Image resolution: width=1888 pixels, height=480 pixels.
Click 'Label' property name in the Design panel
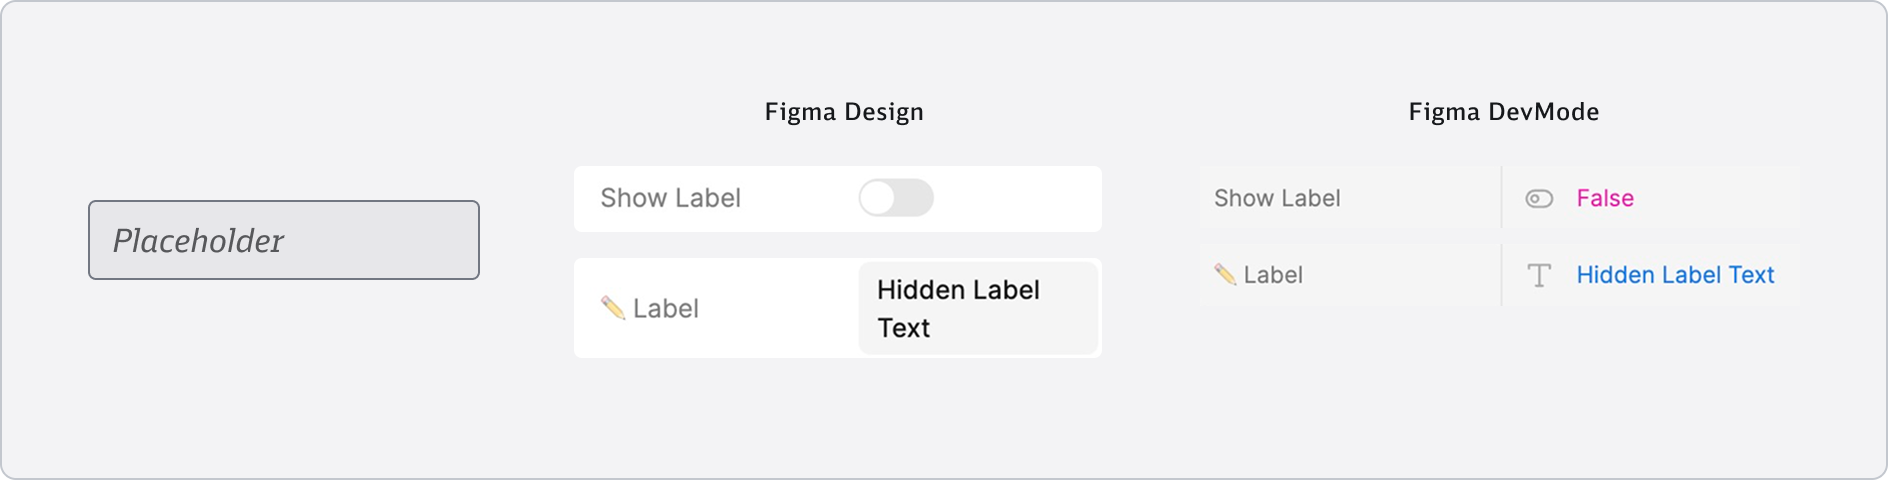click(x=665, y=308)
